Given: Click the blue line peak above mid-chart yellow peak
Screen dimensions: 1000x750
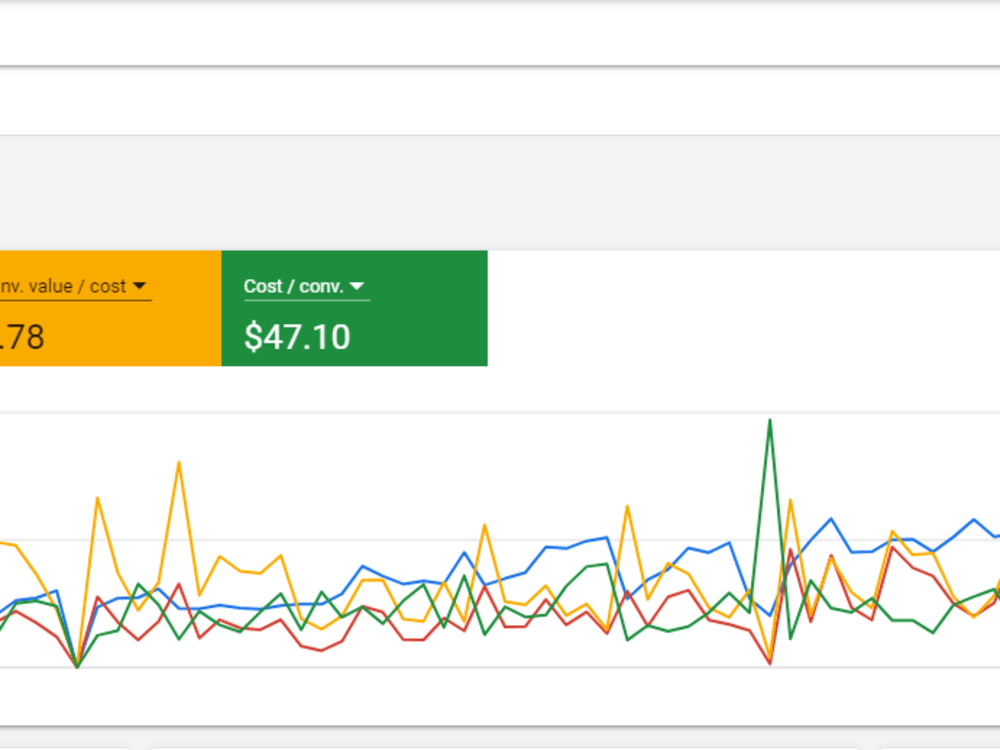Looking at the screenshot, I should pyautogui.click(x=464, y=552).
